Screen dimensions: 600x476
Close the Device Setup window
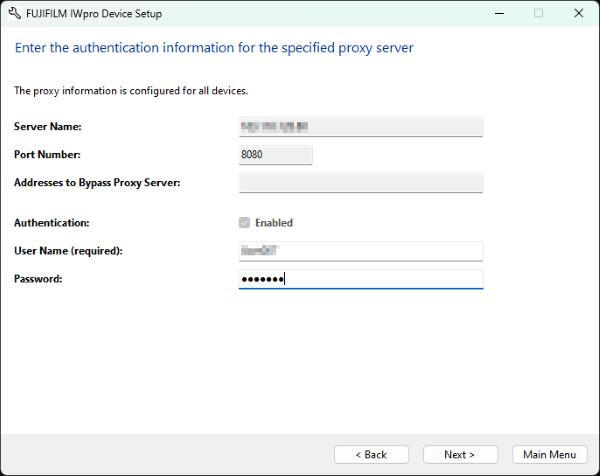coord(579,13)
